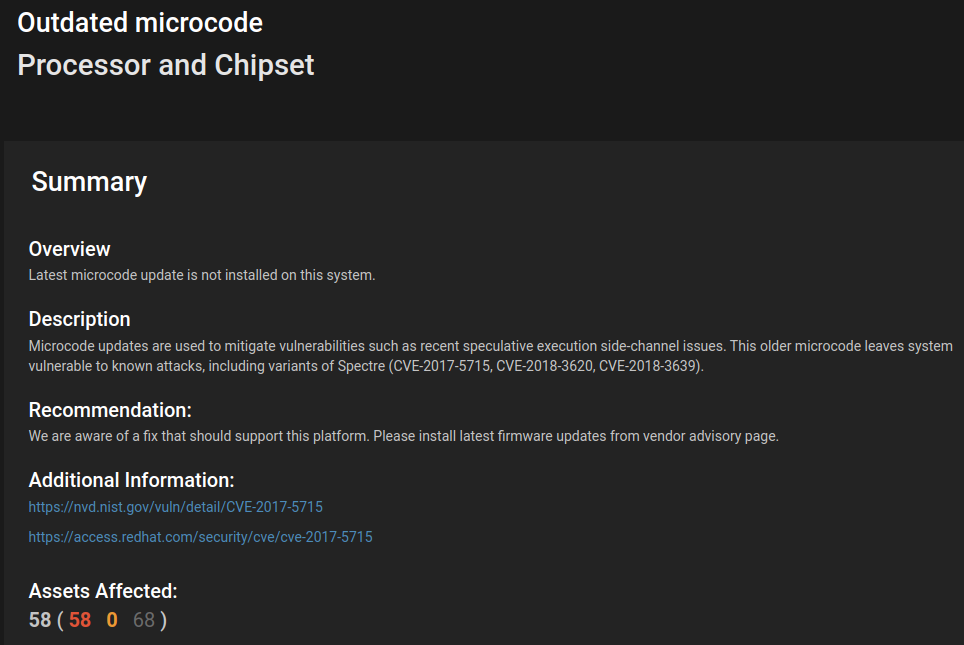Click the CVE-2018-3620 text in description
Screen dimensions: 964x645
544,366
